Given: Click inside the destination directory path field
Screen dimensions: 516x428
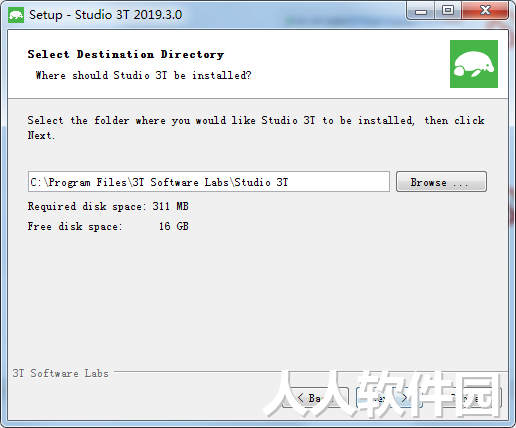Looking at the screenshot, I should click(209, 182).
